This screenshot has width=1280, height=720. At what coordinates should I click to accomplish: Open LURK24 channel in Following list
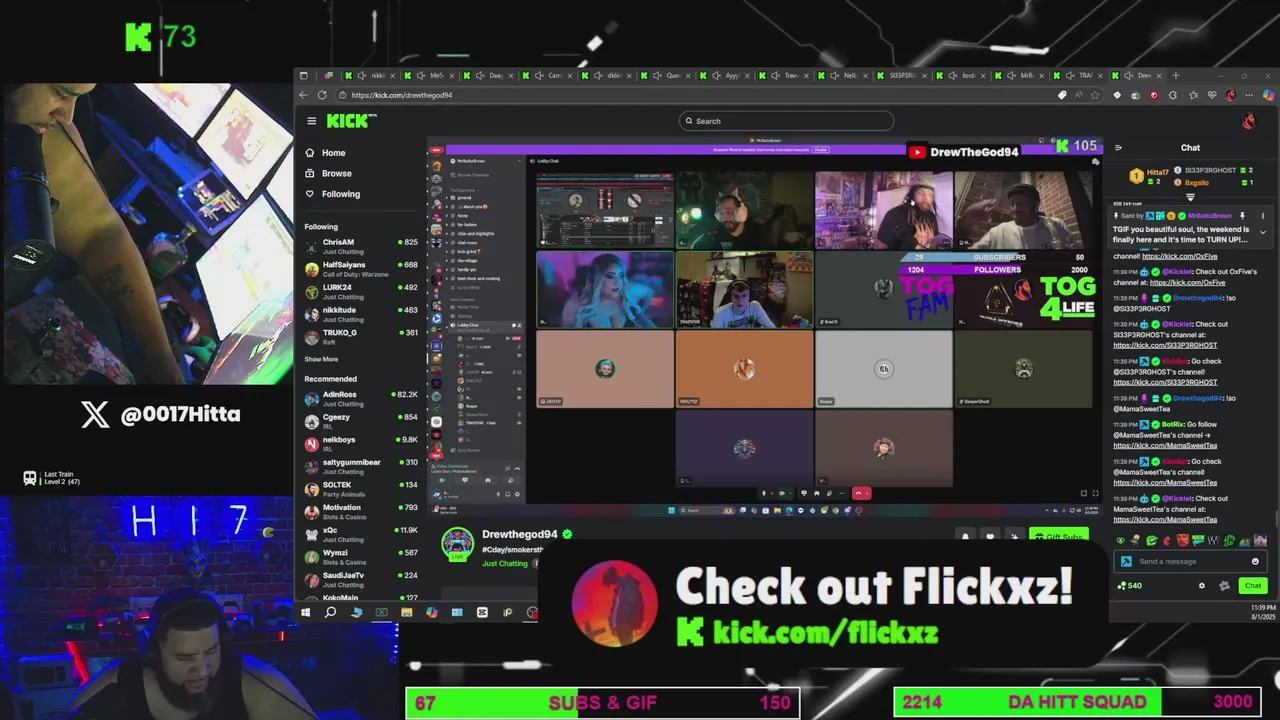click(x=361, y=292)
